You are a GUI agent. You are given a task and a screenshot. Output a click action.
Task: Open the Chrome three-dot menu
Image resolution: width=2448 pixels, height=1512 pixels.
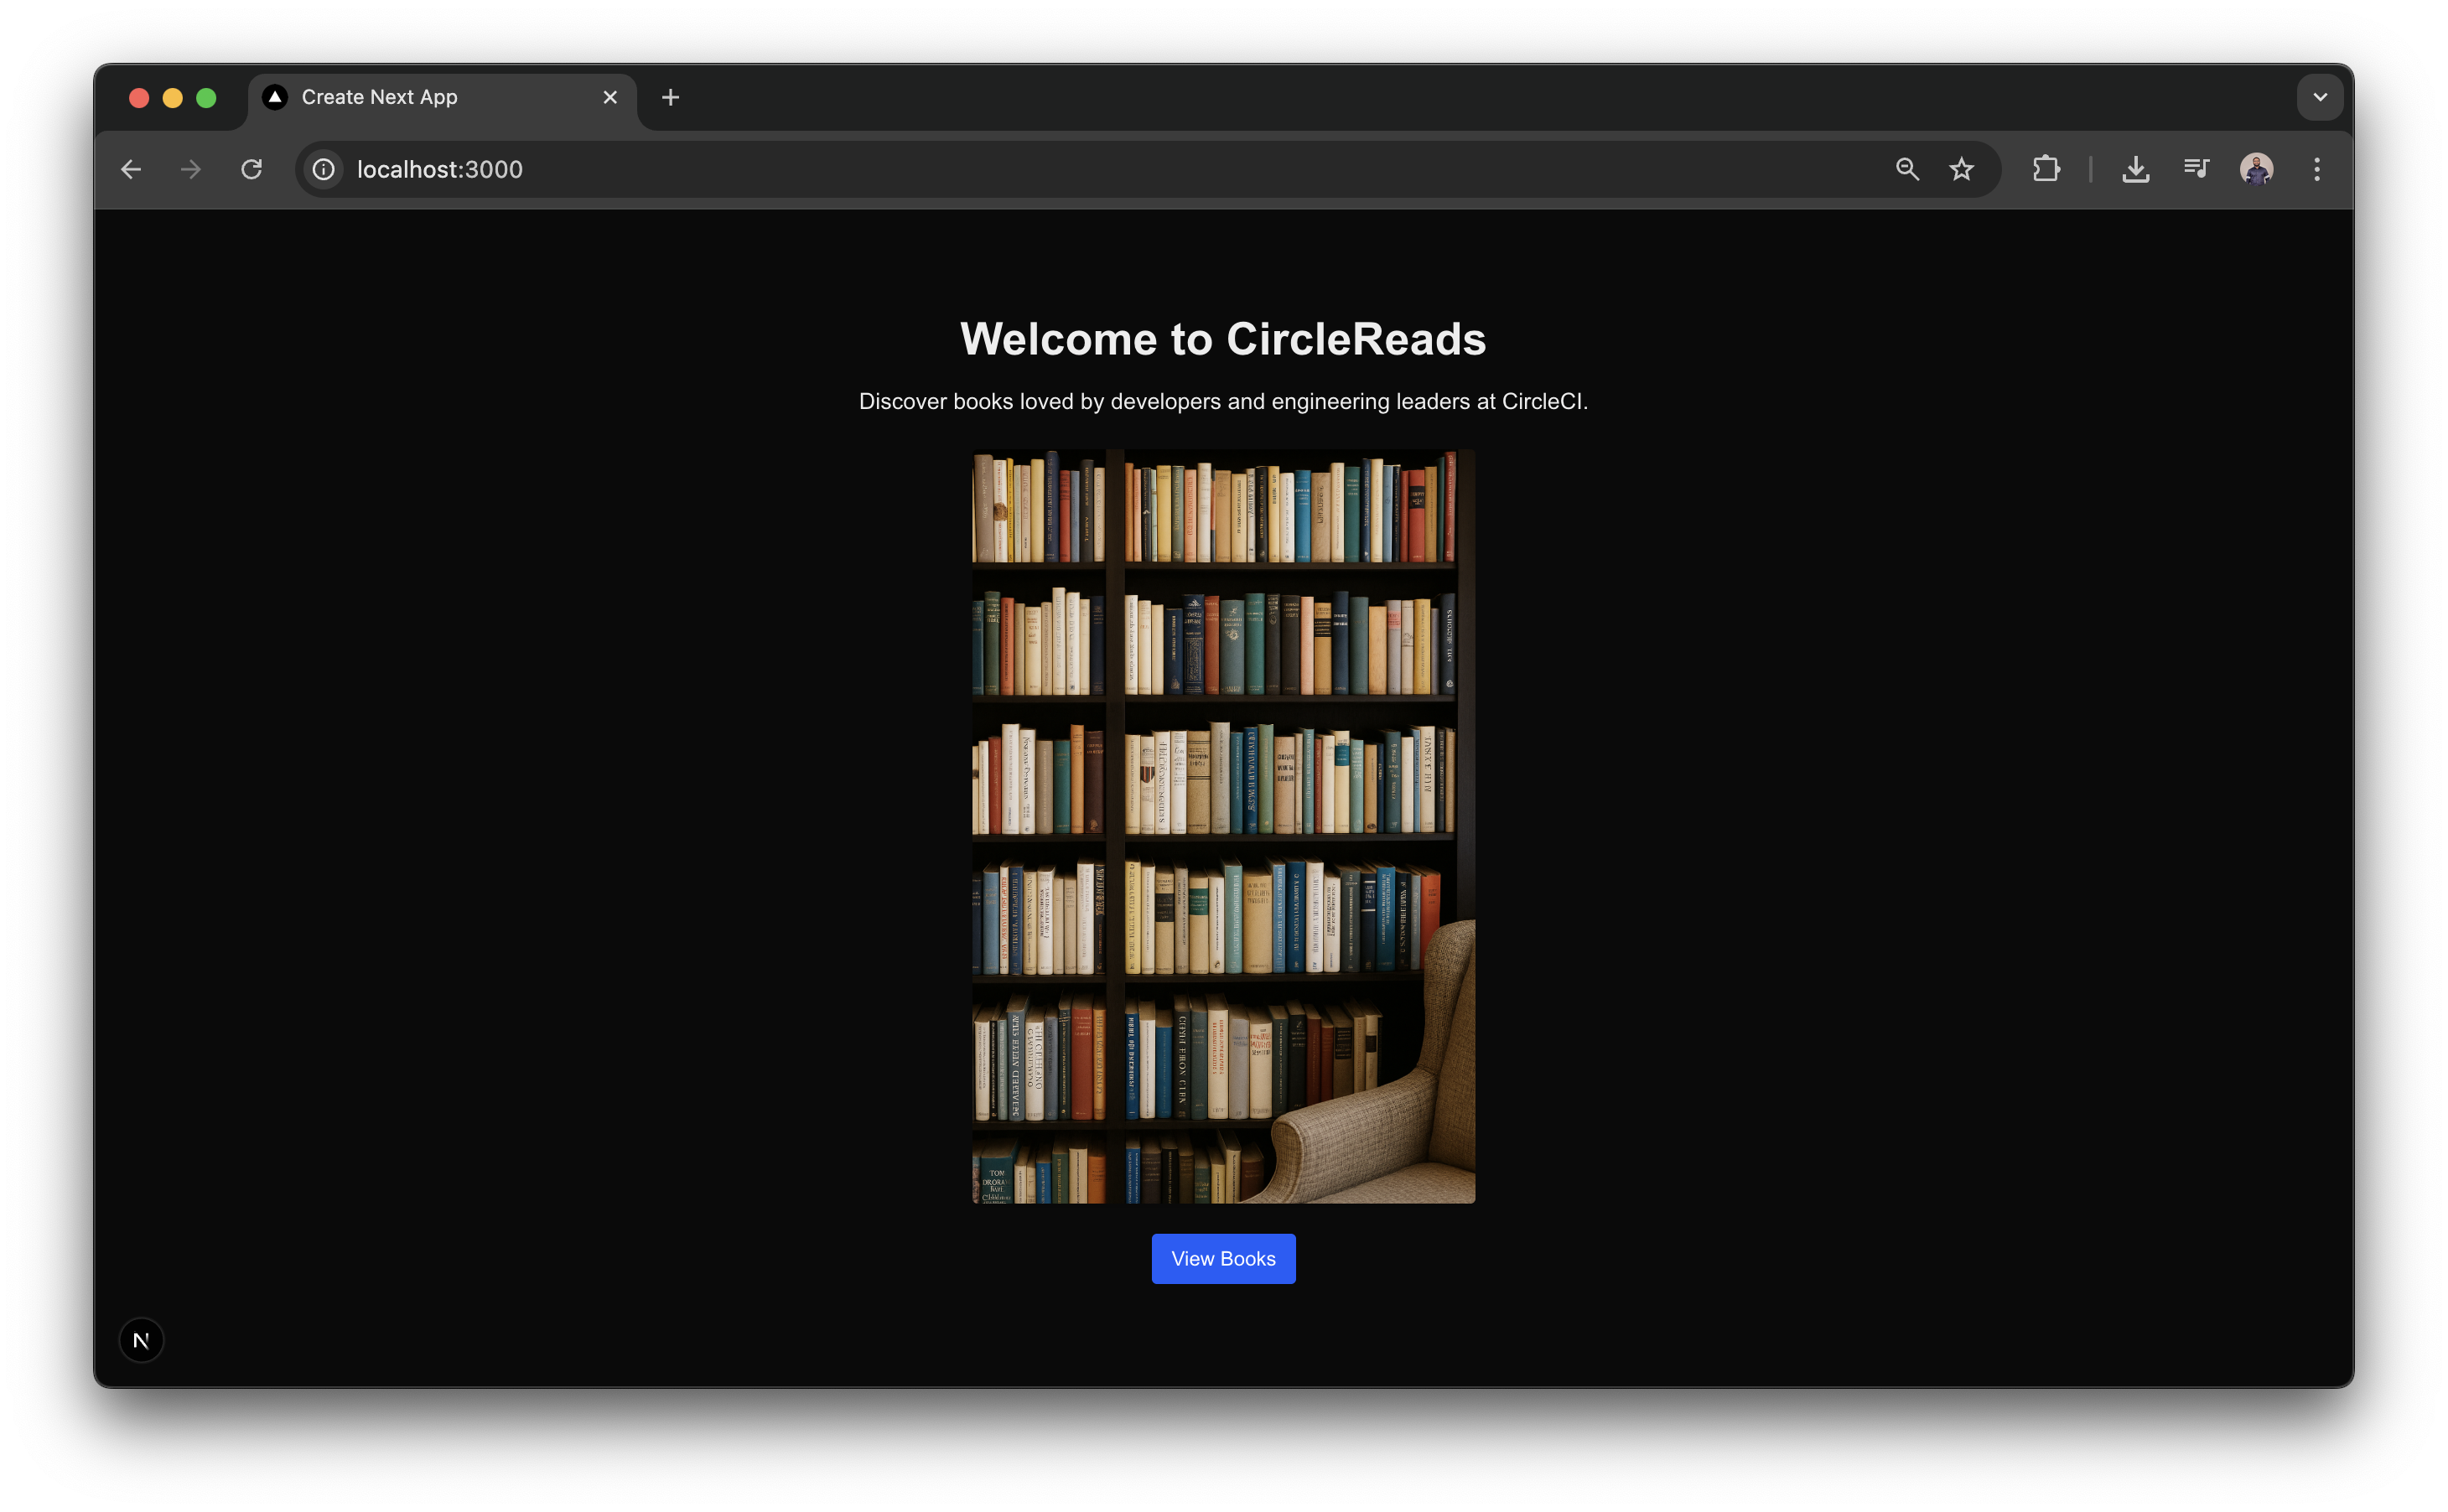(2317, 169)
